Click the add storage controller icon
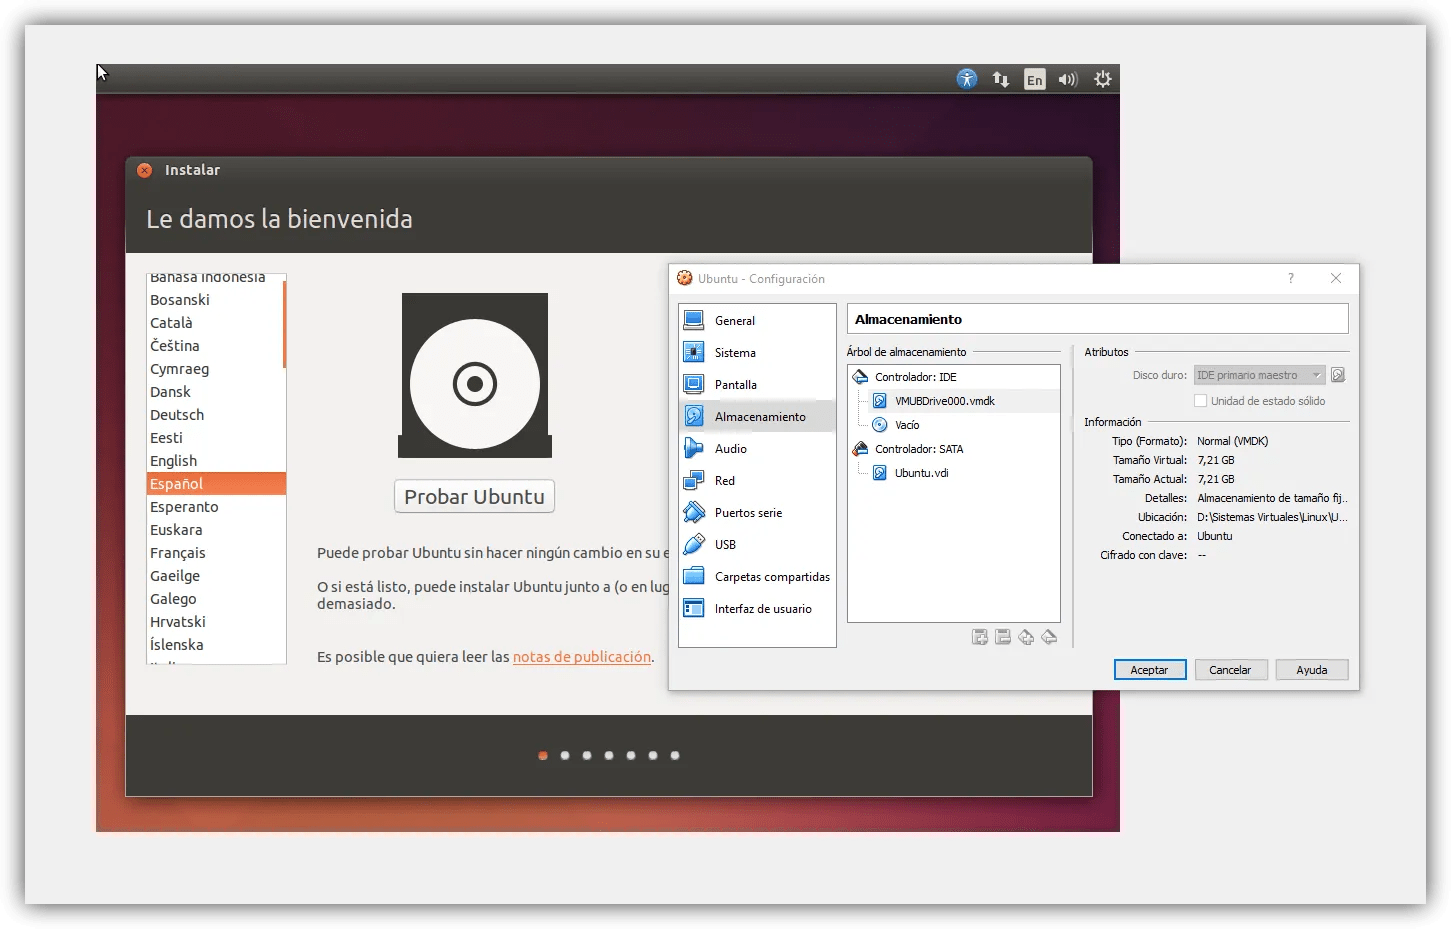Image resolution: width=1451 pixels, height=929 pixels. point(979,637)
